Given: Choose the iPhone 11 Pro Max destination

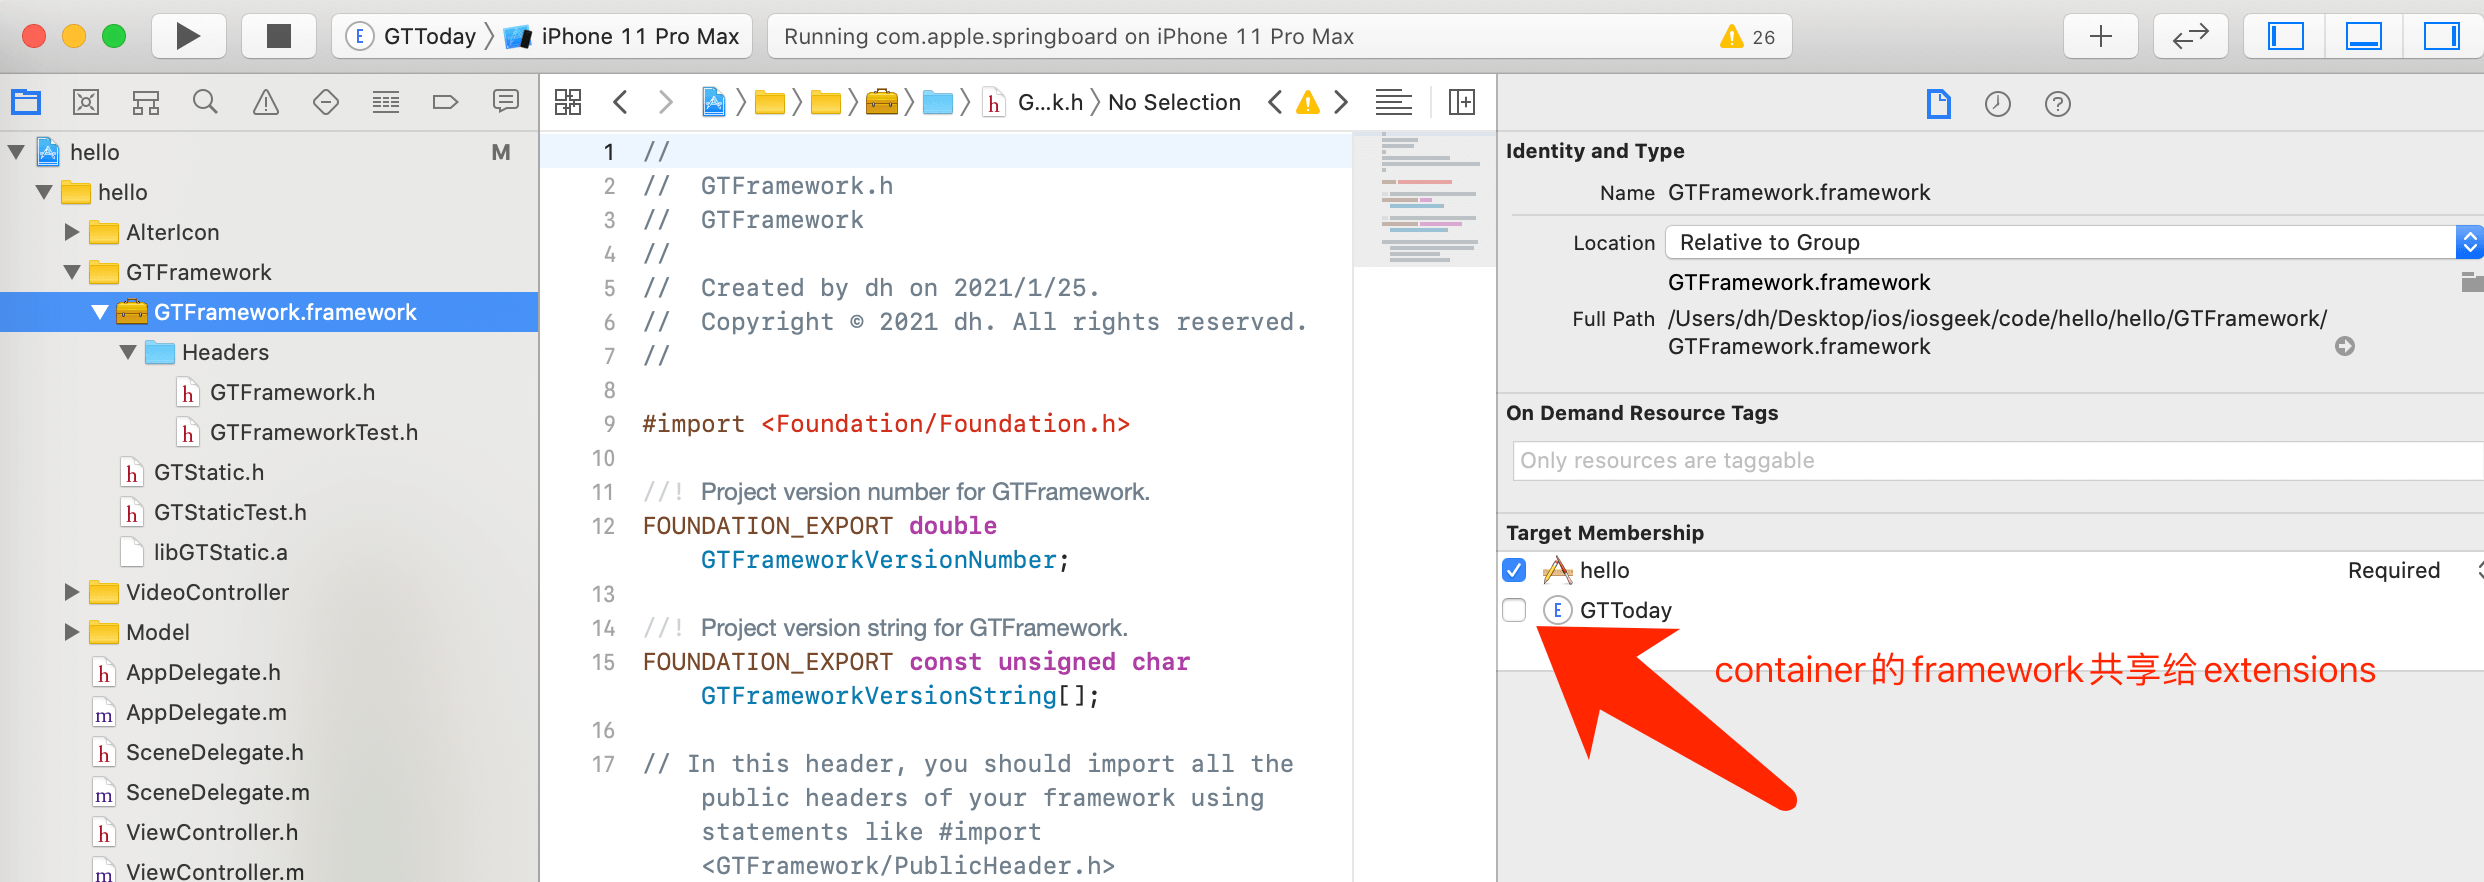Looking at the screenshot, I should (622, 37).
